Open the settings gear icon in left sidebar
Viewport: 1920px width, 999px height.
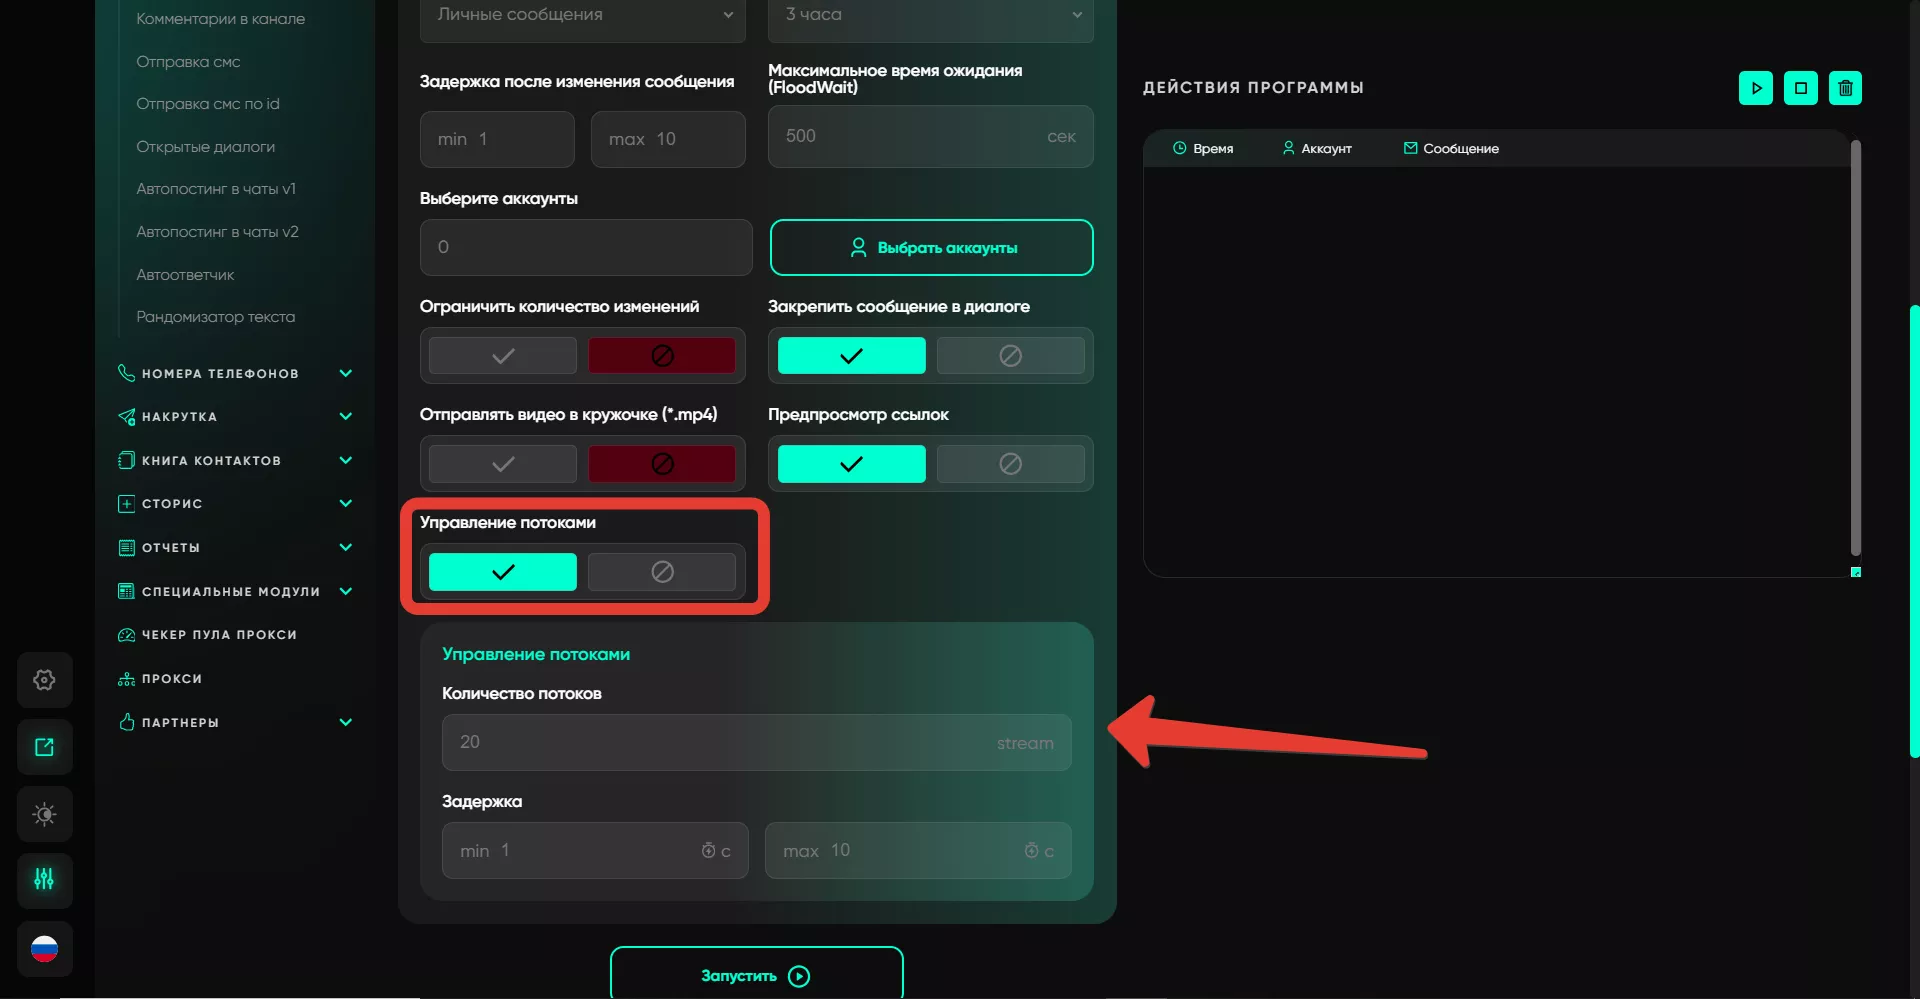pyautogui.click(x=44, y=680)
